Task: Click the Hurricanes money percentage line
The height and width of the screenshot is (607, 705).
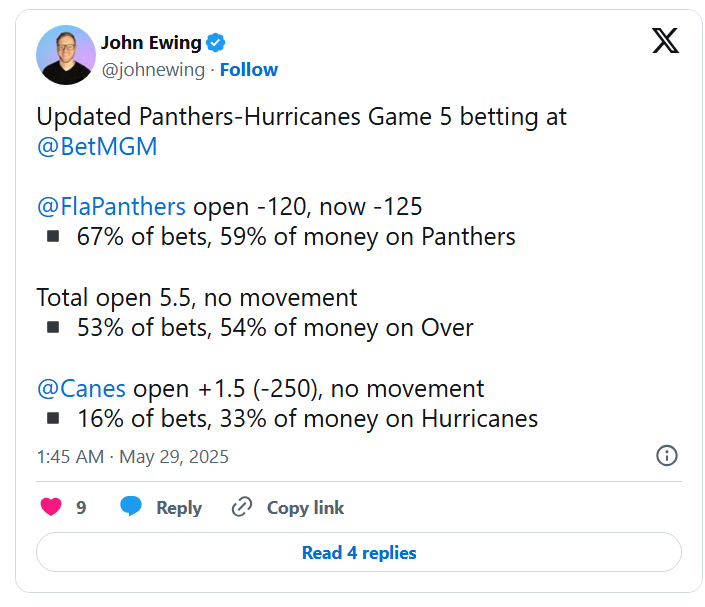Action: tap(307, 419)
